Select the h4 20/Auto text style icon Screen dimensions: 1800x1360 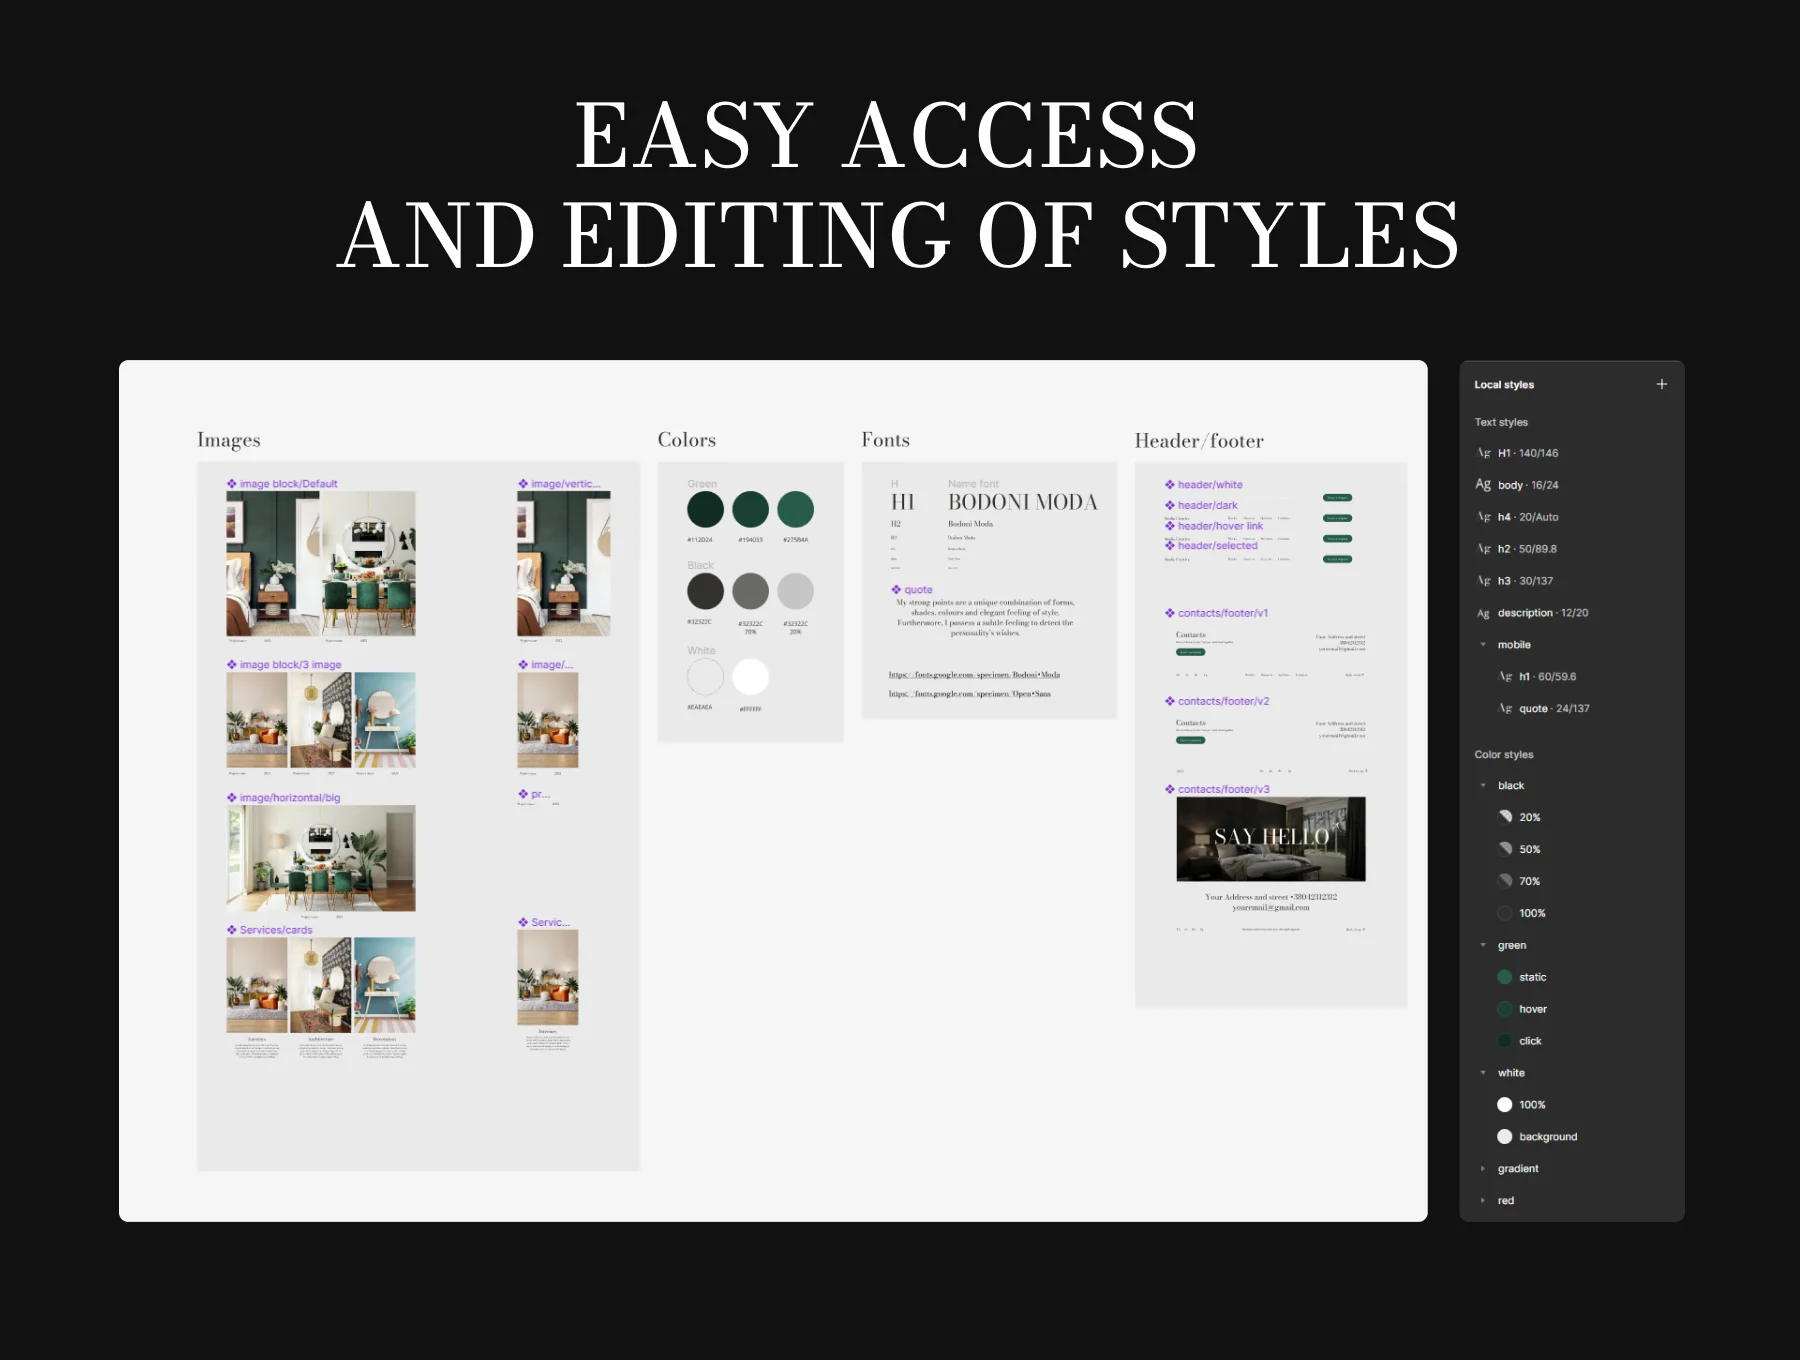[1484, 517]
